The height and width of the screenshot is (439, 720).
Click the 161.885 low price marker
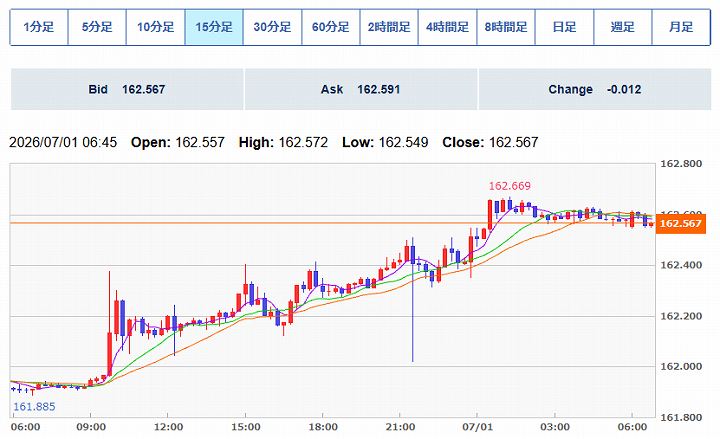click(x=34, y=406)
